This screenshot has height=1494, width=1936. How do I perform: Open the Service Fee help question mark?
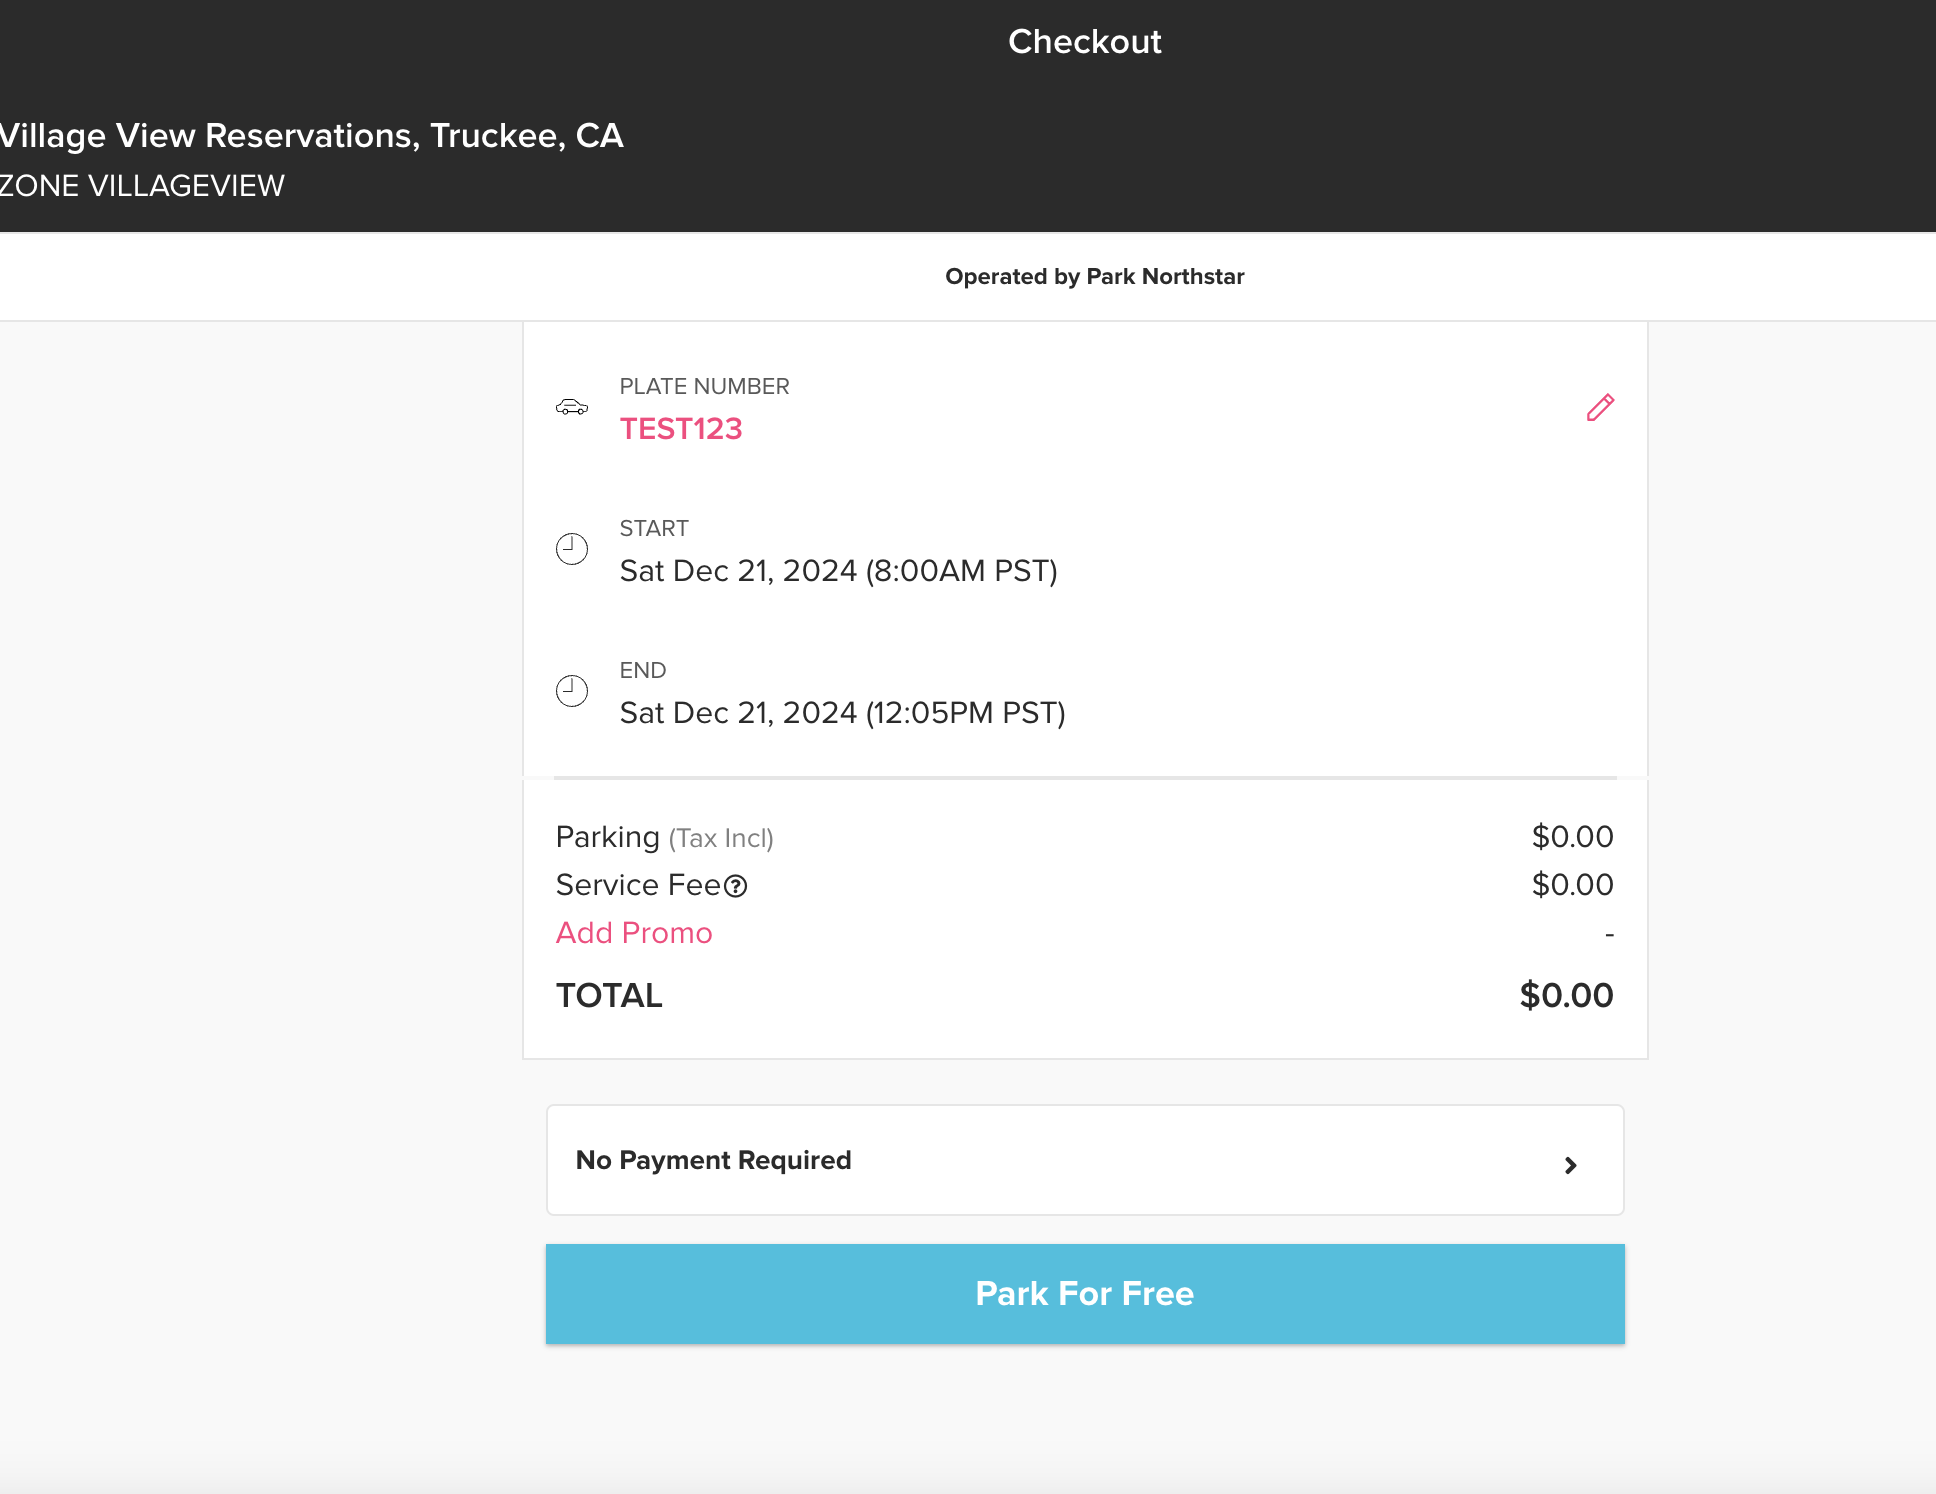[736, 886]
